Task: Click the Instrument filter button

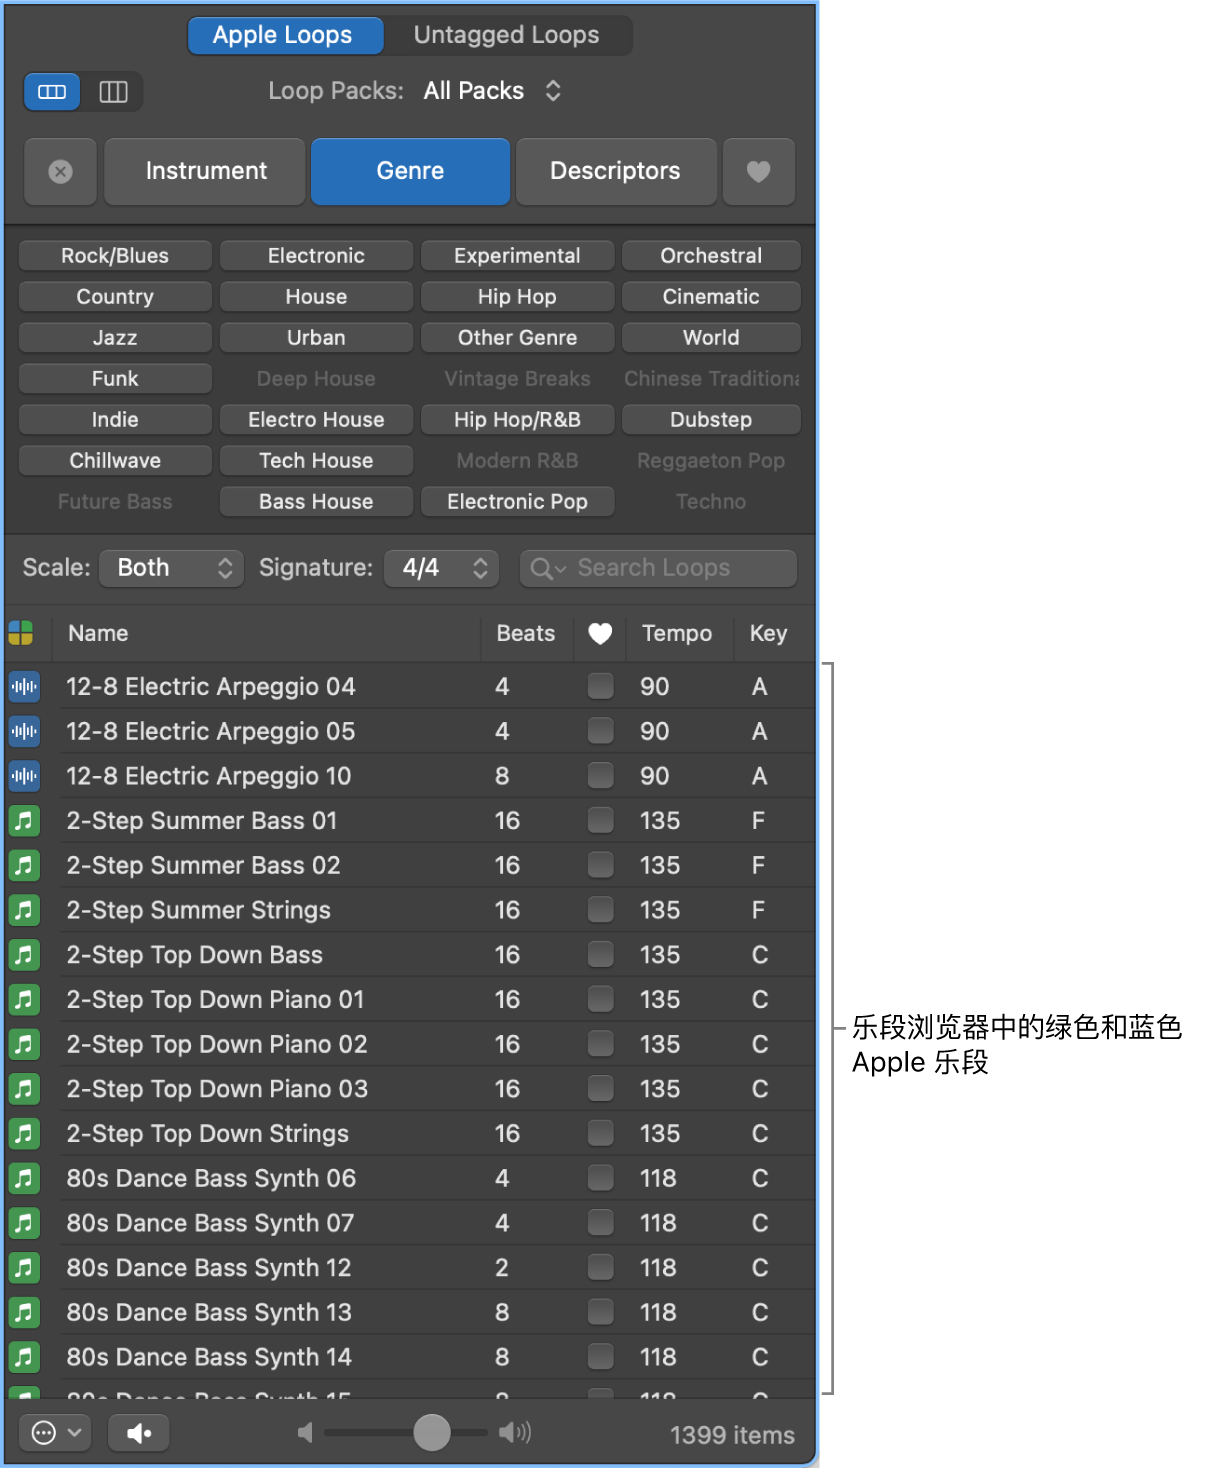Action: click(204, 171)
